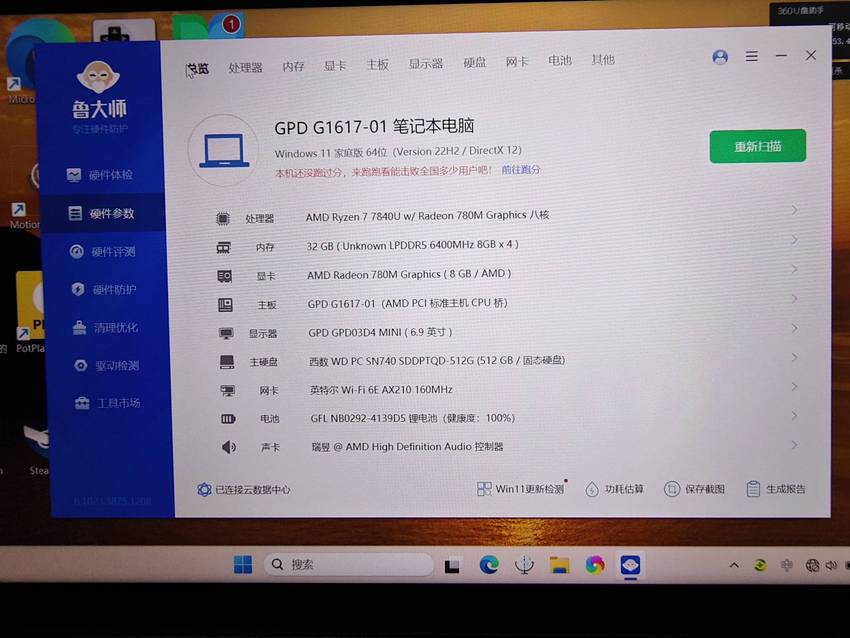The width and height of the screenshot is (850, 638).
Task: Select 硬件参数 in the sidebar
Action: (x=101, y=213)
